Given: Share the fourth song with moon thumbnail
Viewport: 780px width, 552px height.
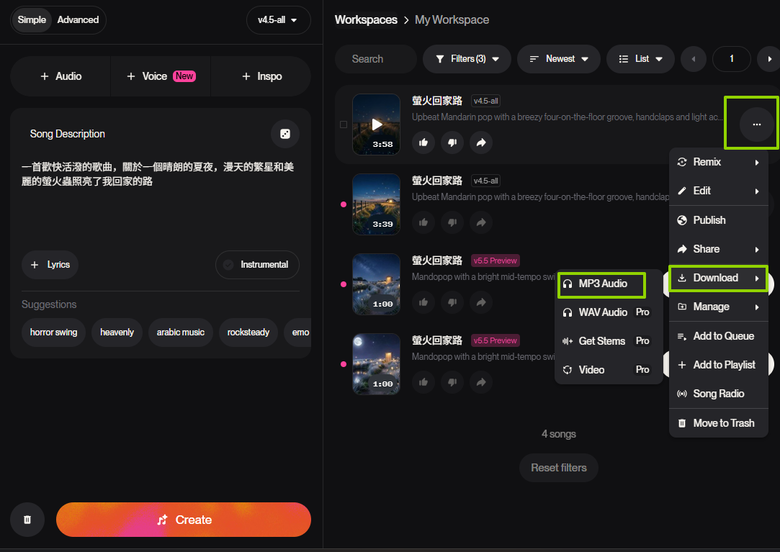Looking at the screenshot, I should 481,382.
